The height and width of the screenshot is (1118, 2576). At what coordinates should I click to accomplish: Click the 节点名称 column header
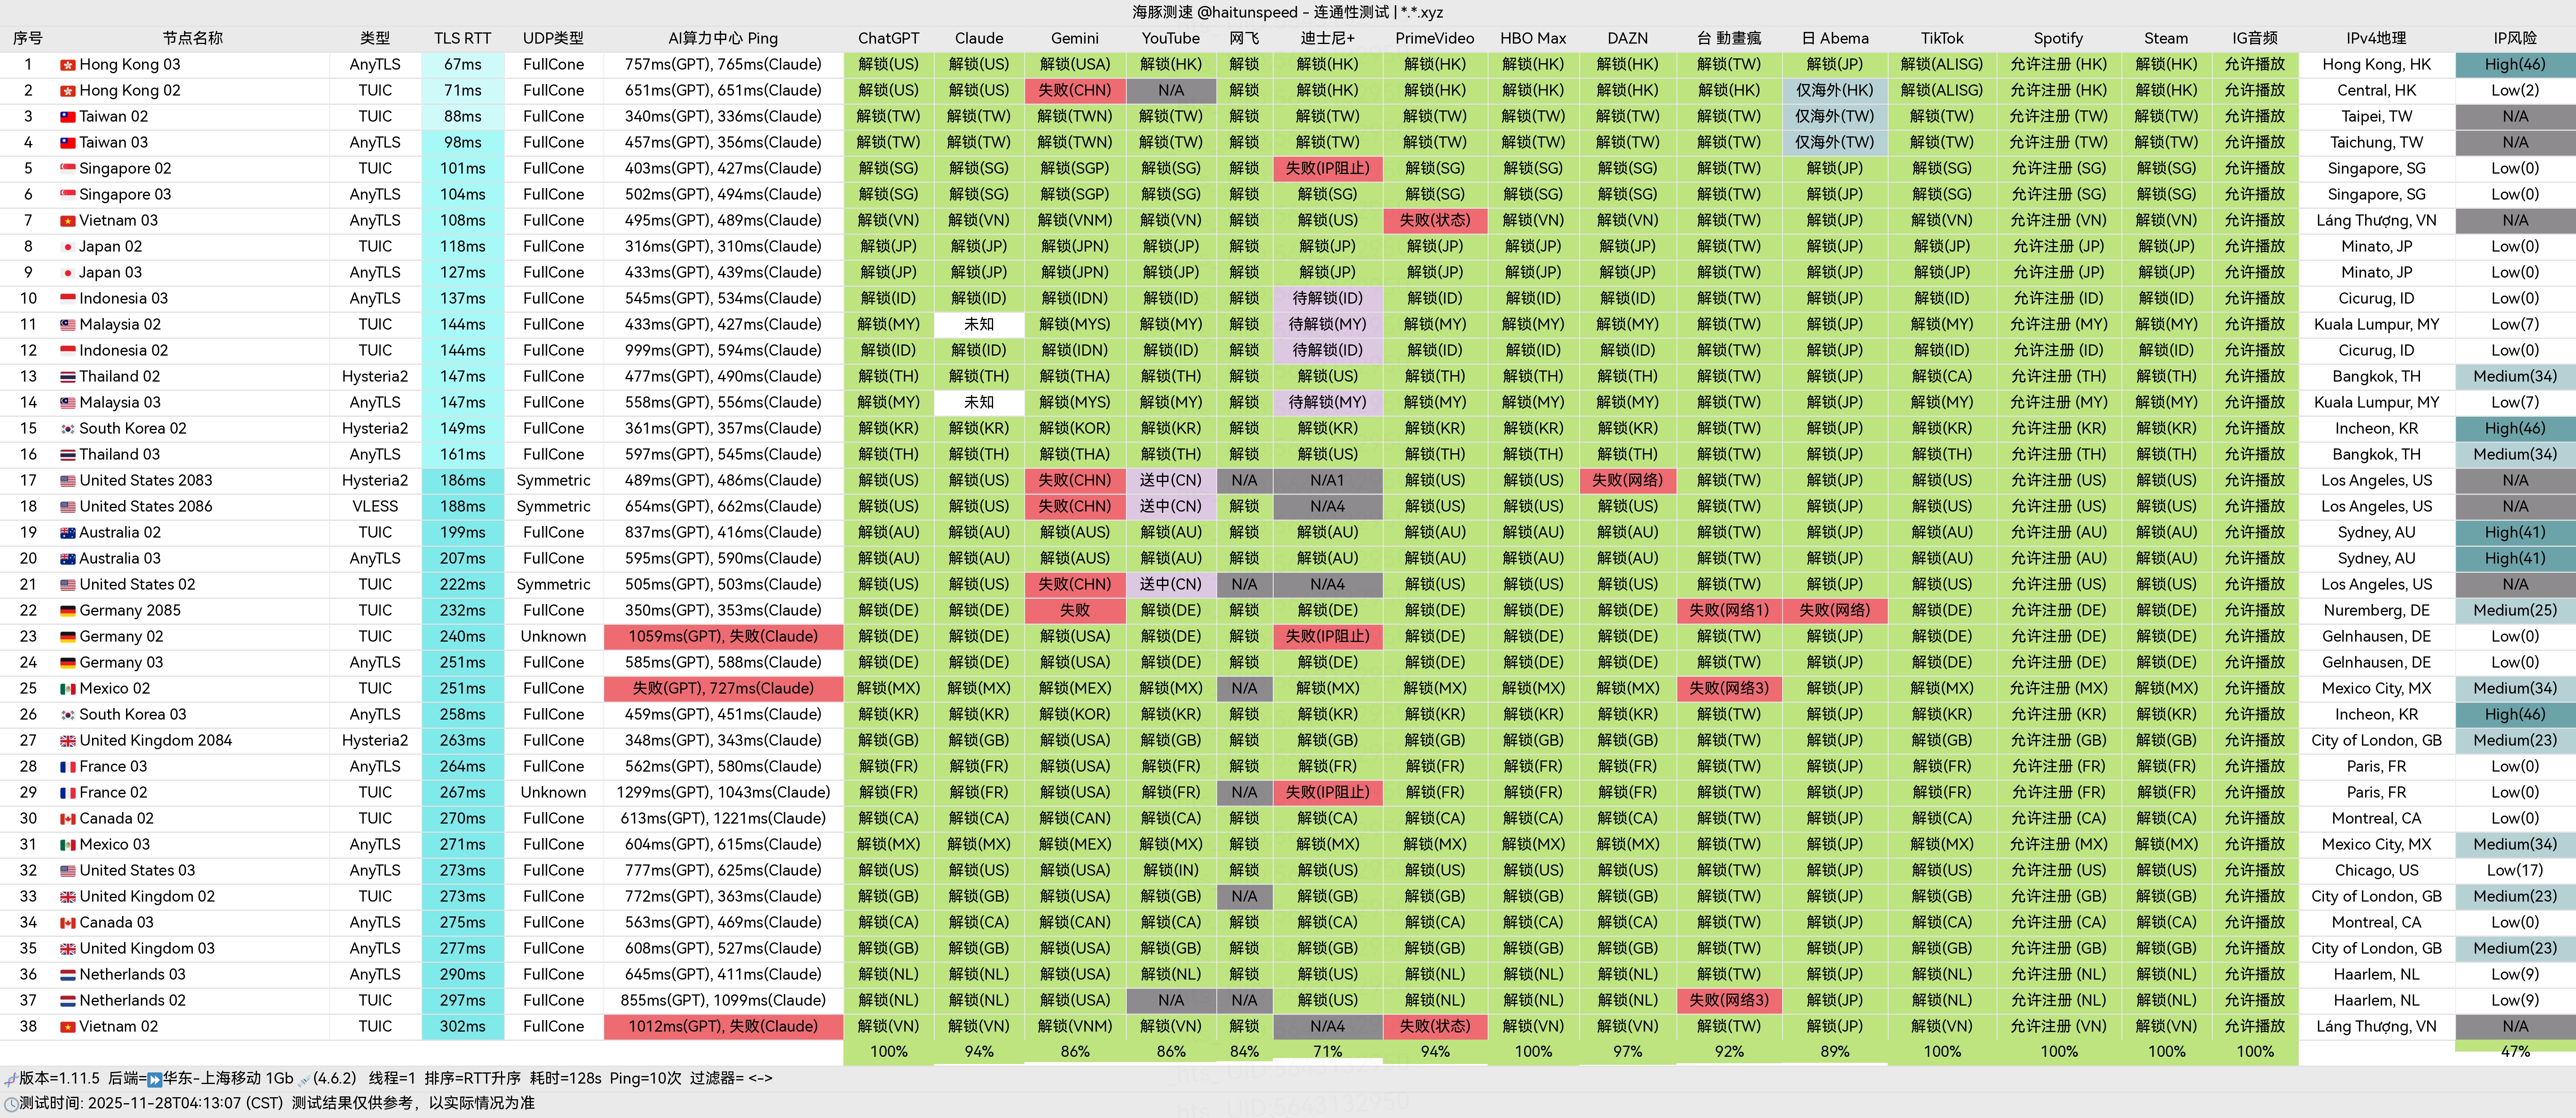click(192, 38)
